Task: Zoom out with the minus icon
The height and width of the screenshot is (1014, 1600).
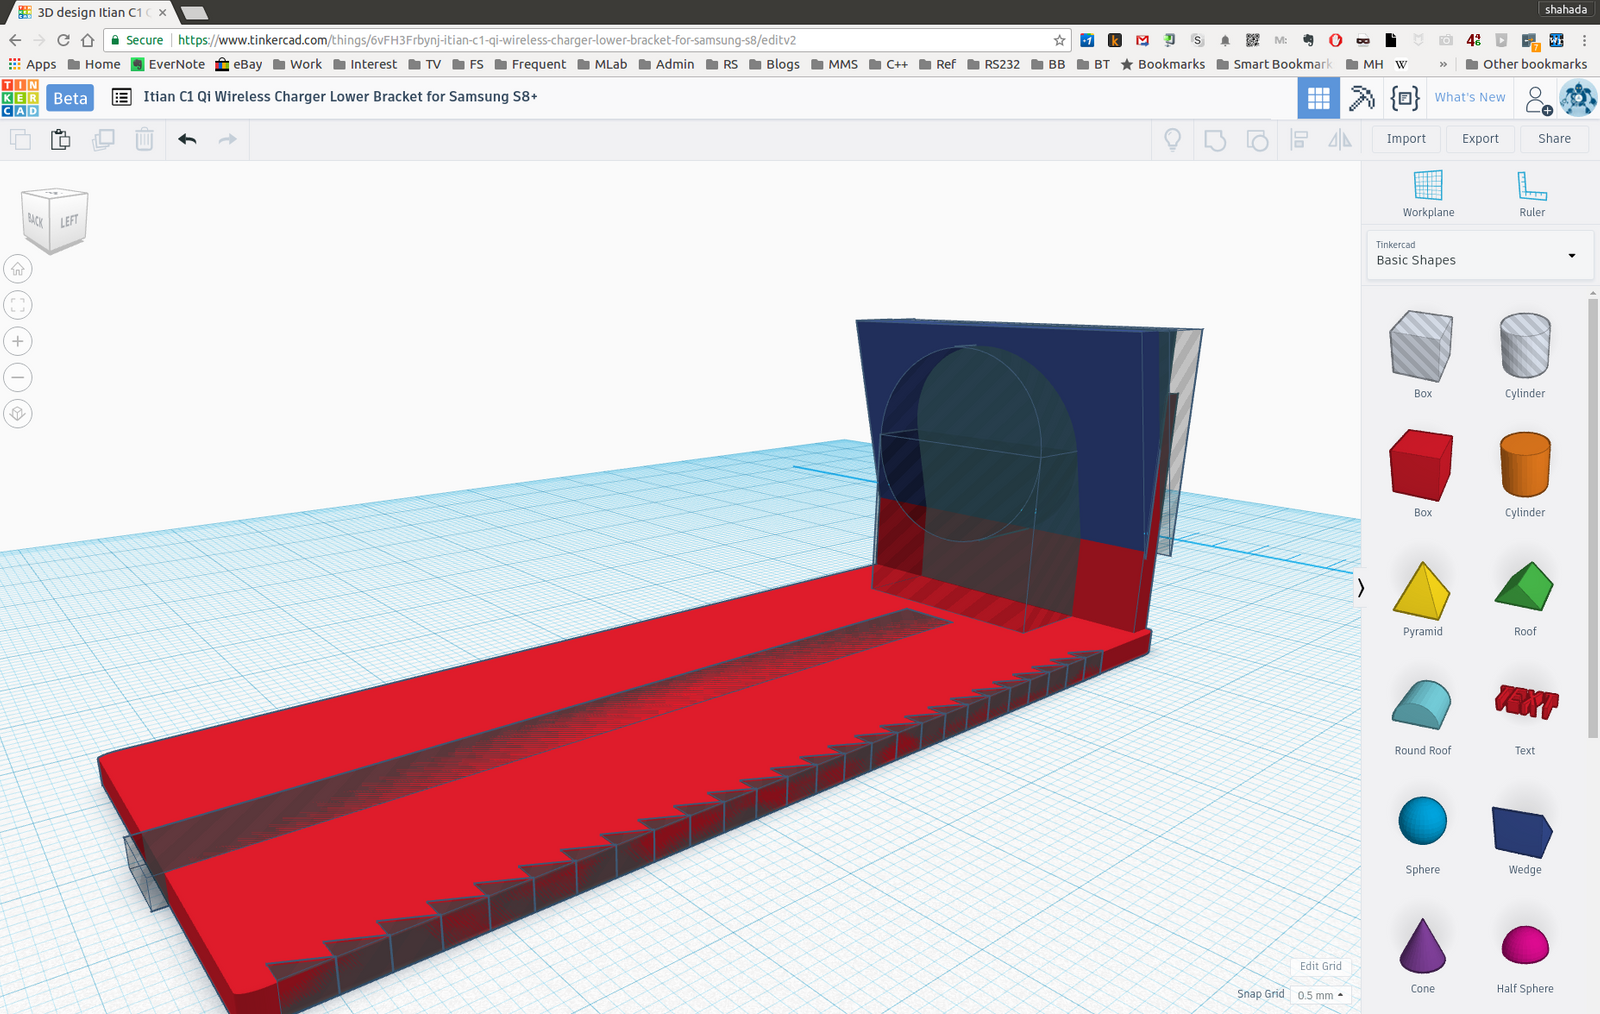Action: pyautogui.click(x=18, y=377)
